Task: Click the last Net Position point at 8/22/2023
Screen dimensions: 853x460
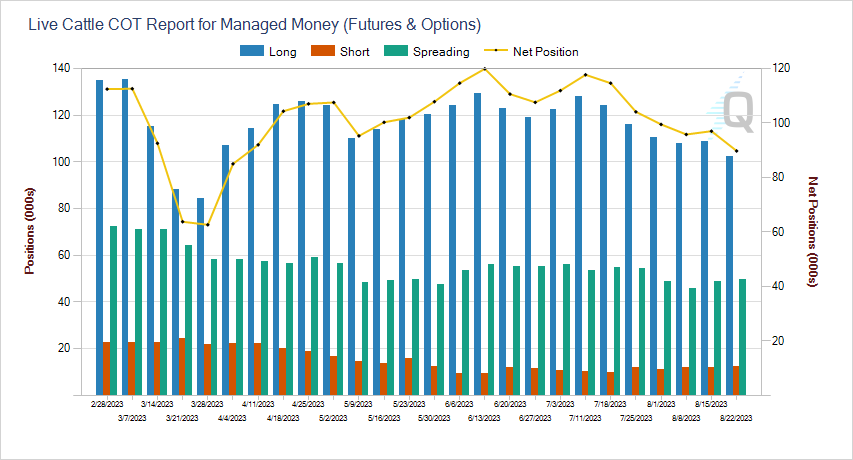Action: click(736, 151)
